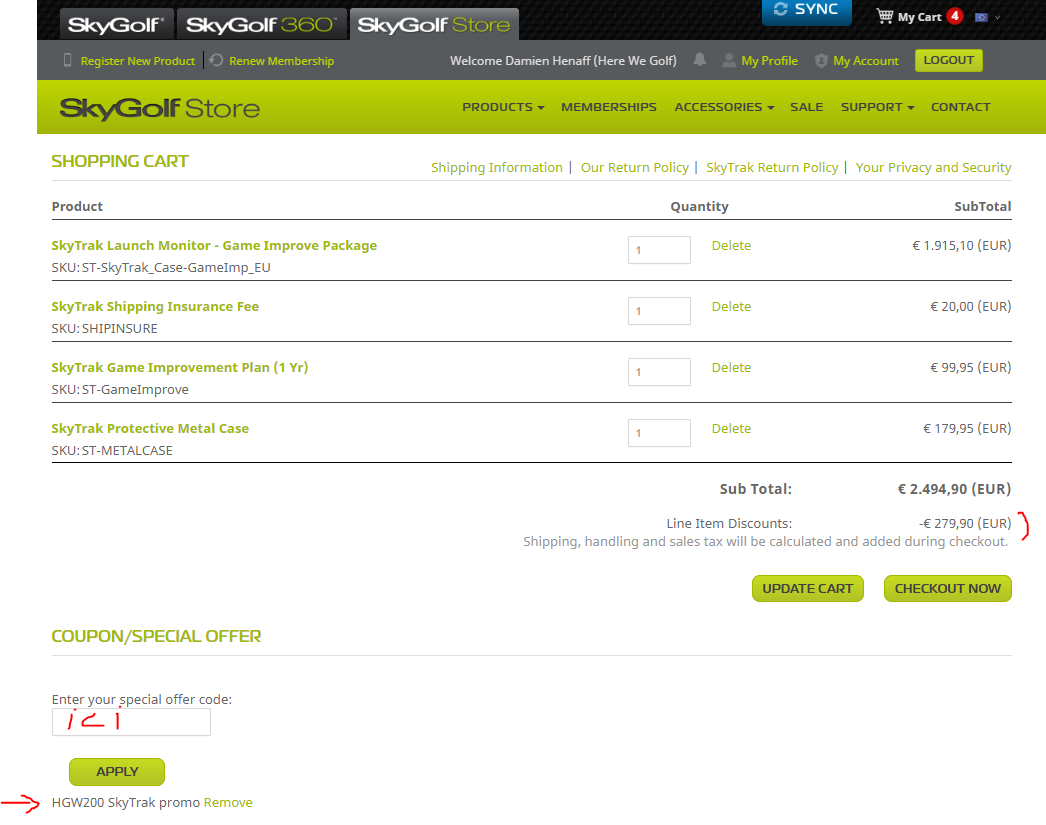Click the SKU: SHIPINSURE text
This screenshot has width=1046, height=825.
tap(105, 329)
